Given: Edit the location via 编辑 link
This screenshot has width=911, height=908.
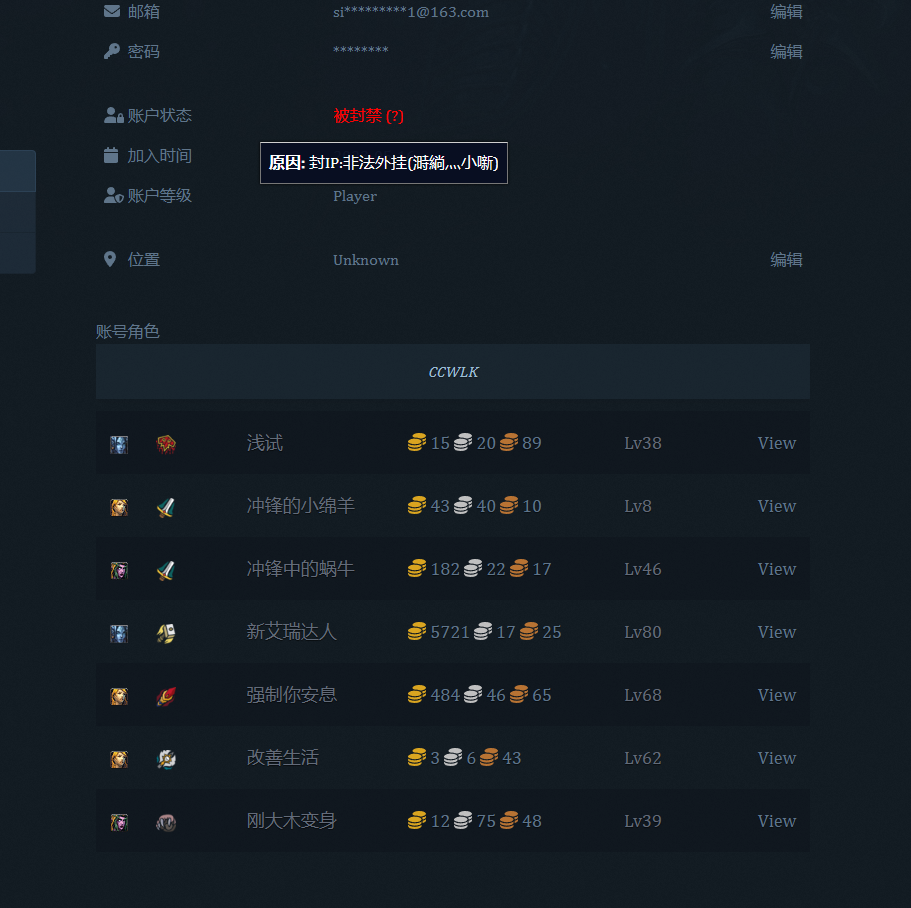Looking at the screenshot, I should click(786, 260).
